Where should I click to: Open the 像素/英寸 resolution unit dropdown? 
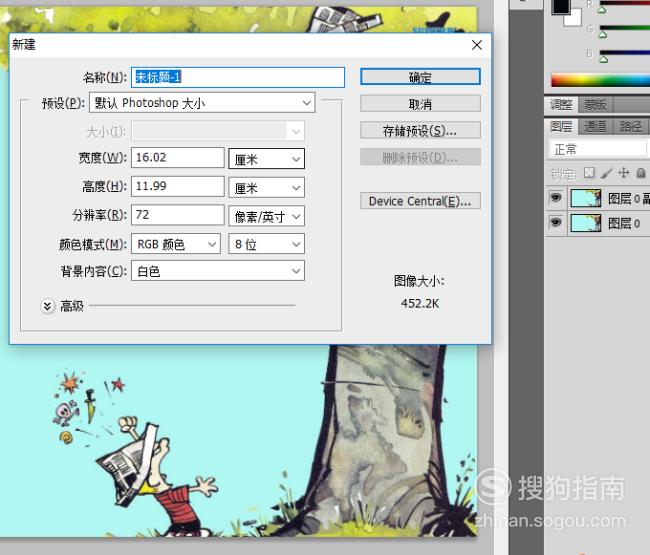[x=267, y=216]
